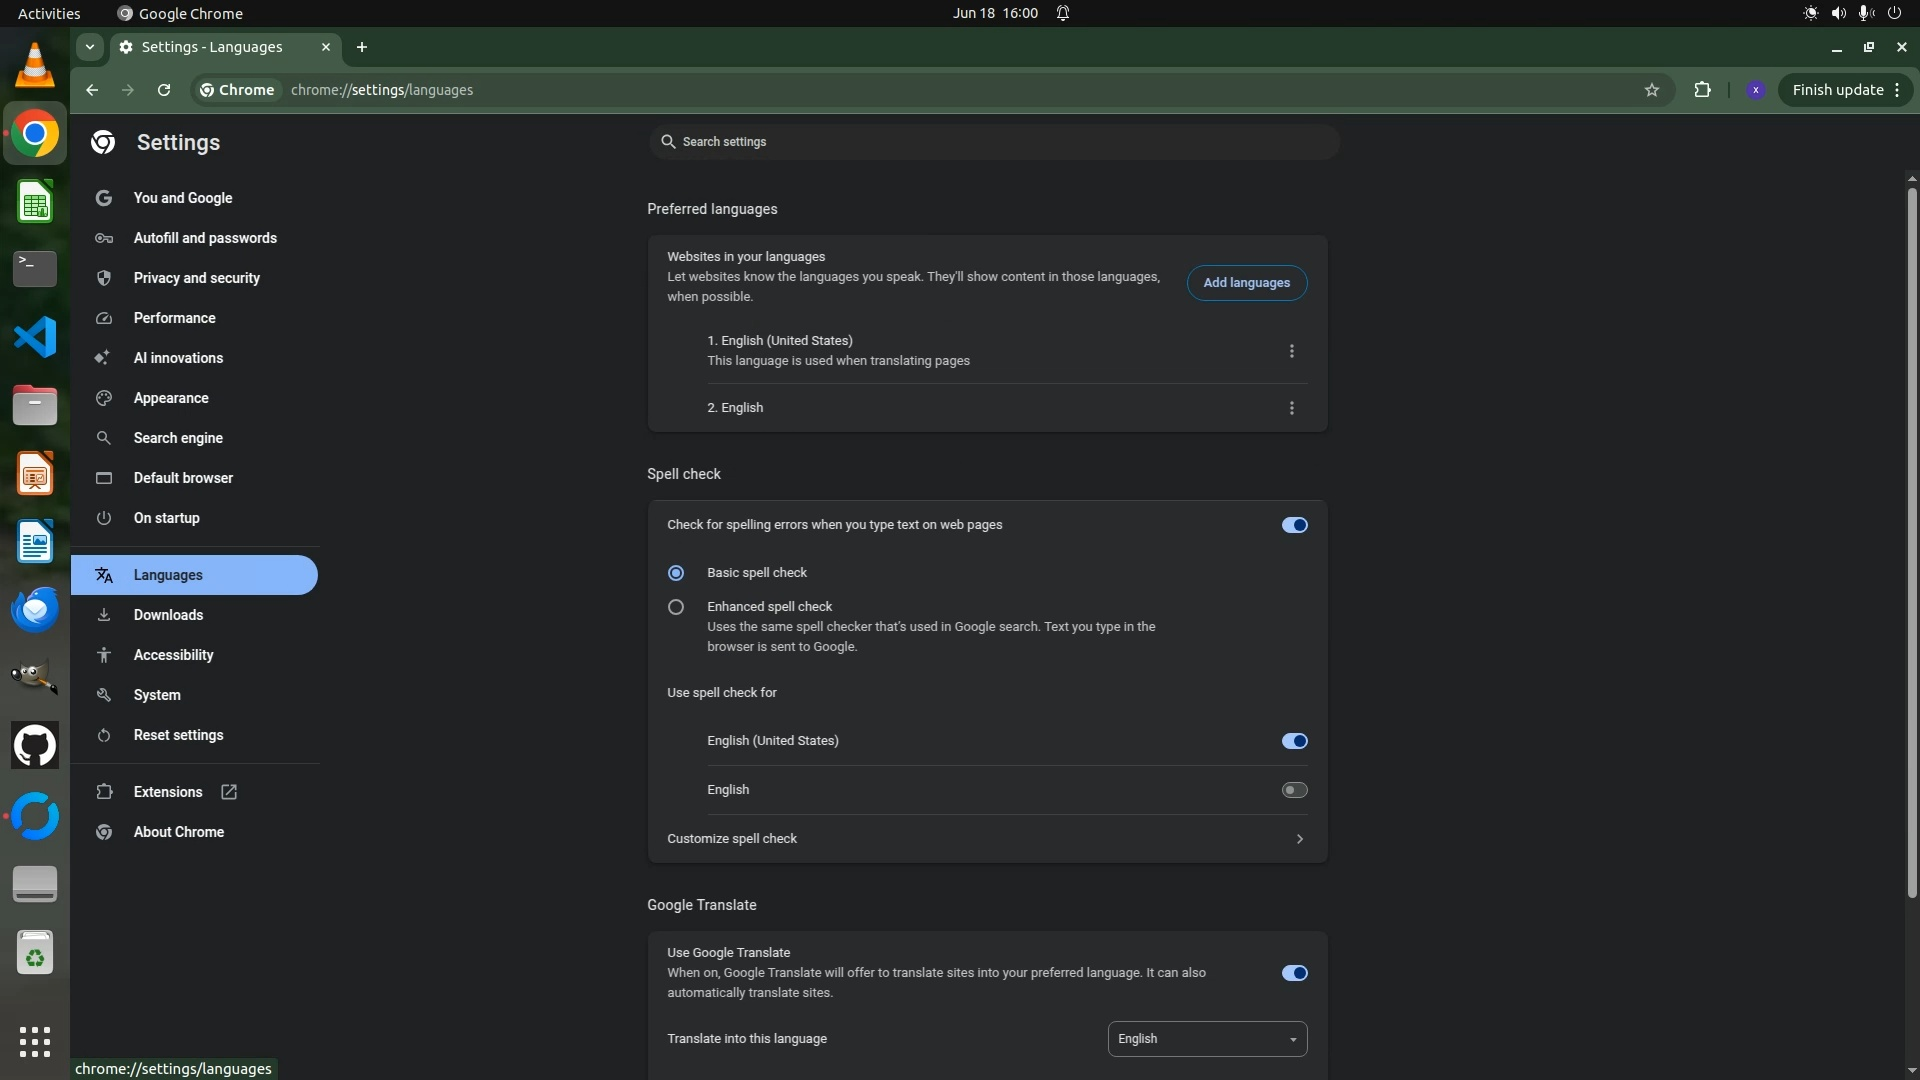Open Appearance settings in the sidebar
Screen dimensions: 1920x1080
click(x=171, y=398)
